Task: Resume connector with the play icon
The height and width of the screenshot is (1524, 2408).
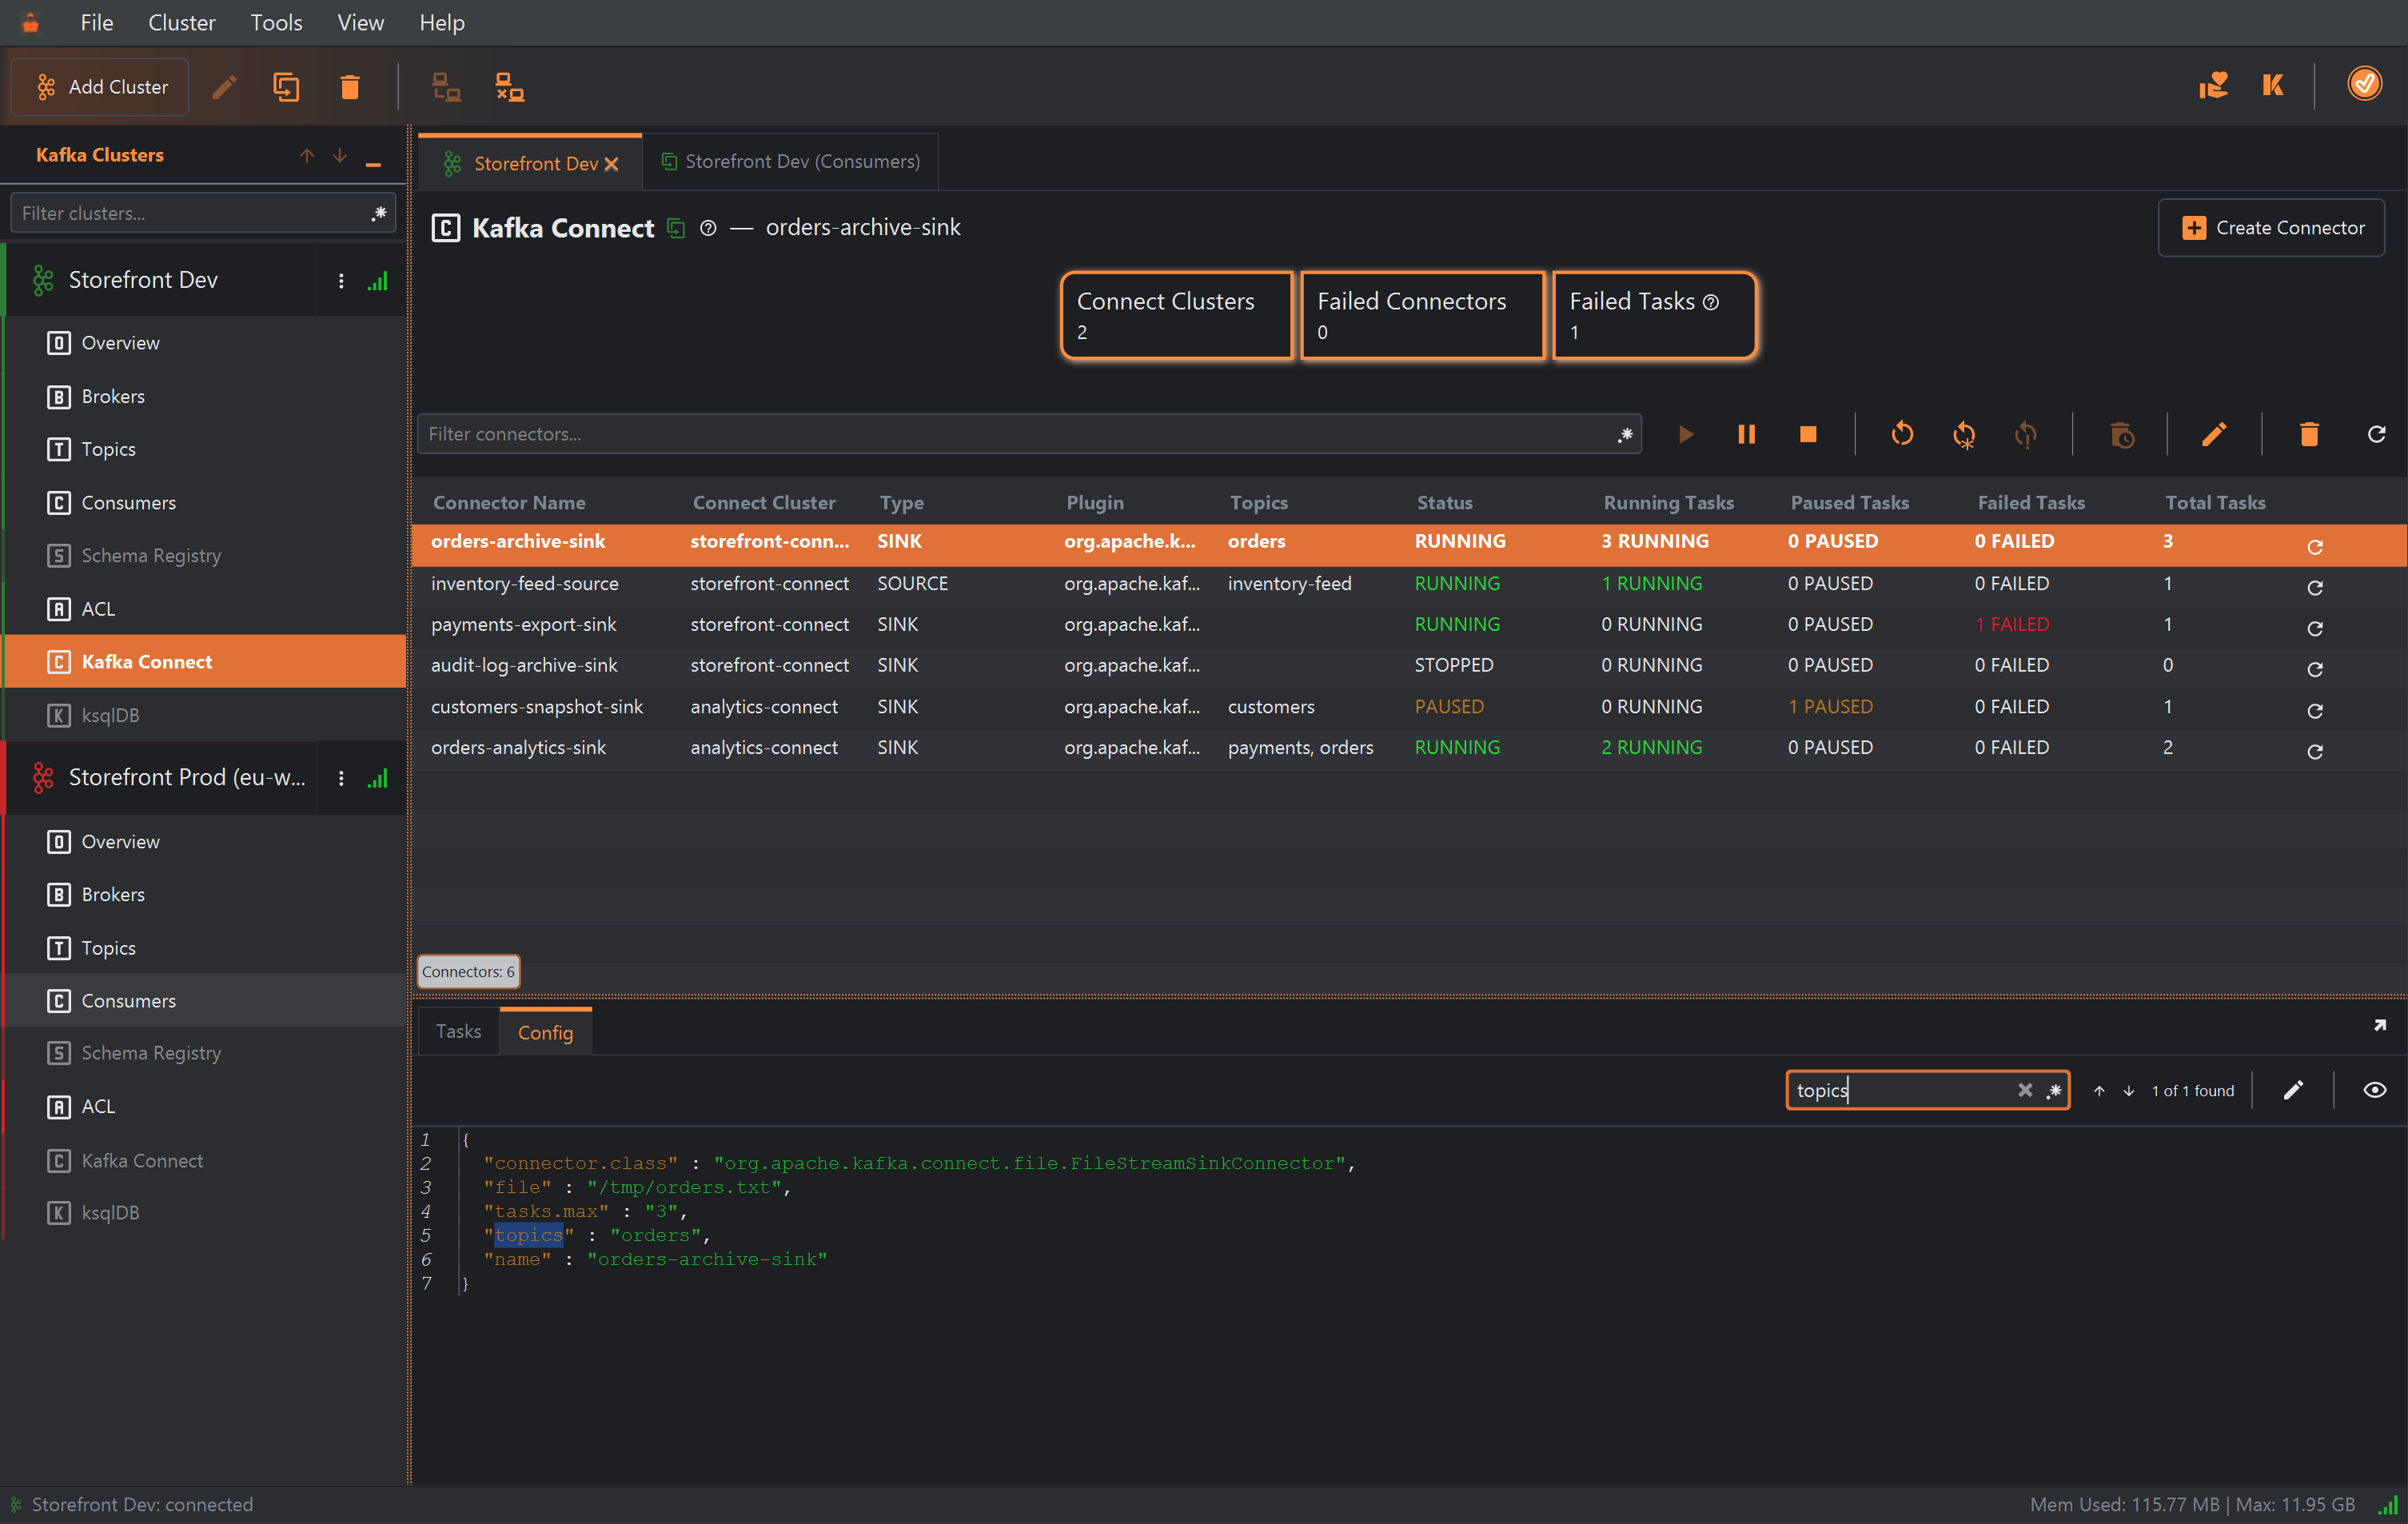Action: coord(1686,434)
